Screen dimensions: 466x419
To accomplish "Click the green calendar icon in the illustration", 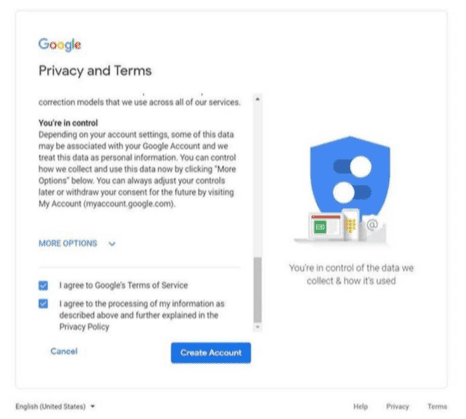I will point(320,227).
